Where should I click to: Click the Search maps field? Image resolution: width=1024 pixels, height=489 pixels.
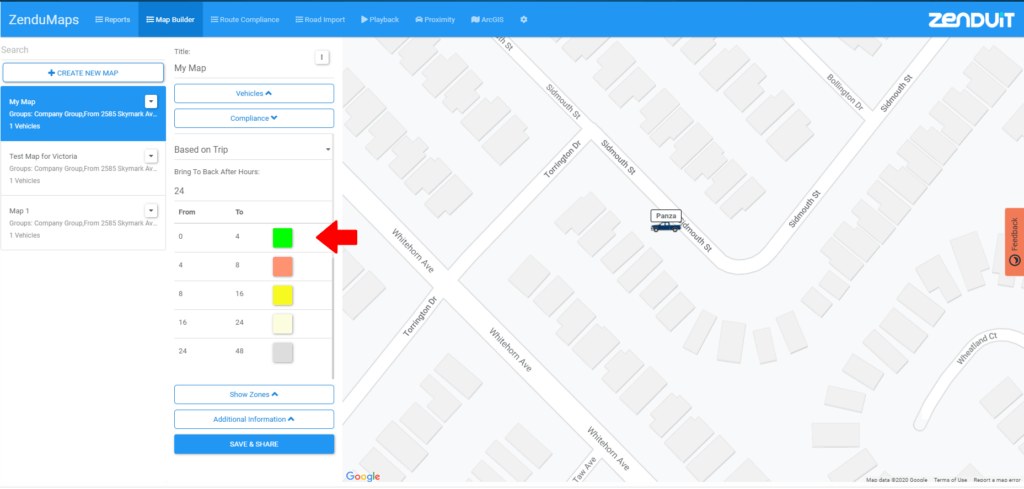click(x=83, y=50)
